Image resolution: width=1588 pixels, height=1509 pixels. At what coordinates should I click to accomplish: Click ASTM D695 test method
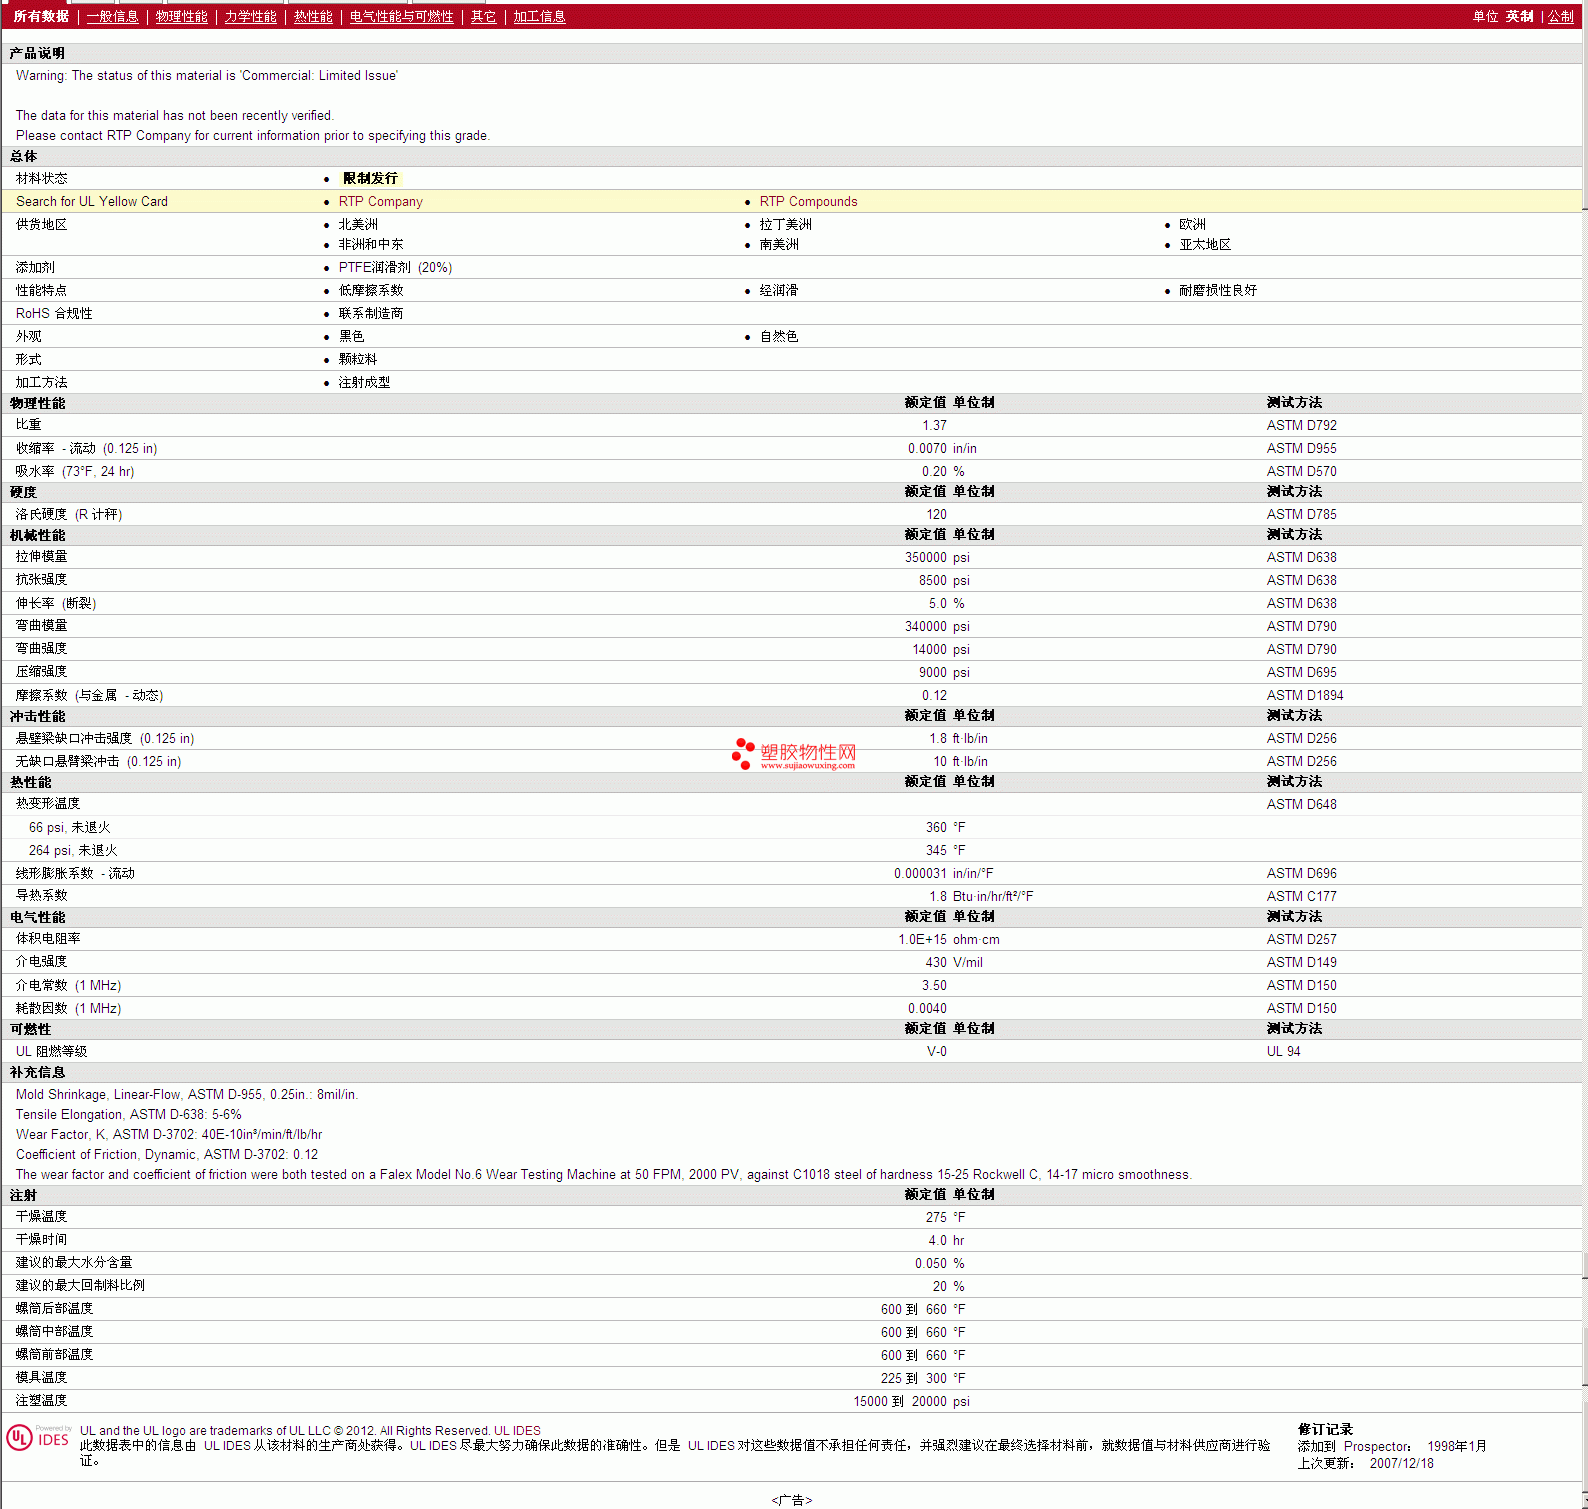[1301, 673]
